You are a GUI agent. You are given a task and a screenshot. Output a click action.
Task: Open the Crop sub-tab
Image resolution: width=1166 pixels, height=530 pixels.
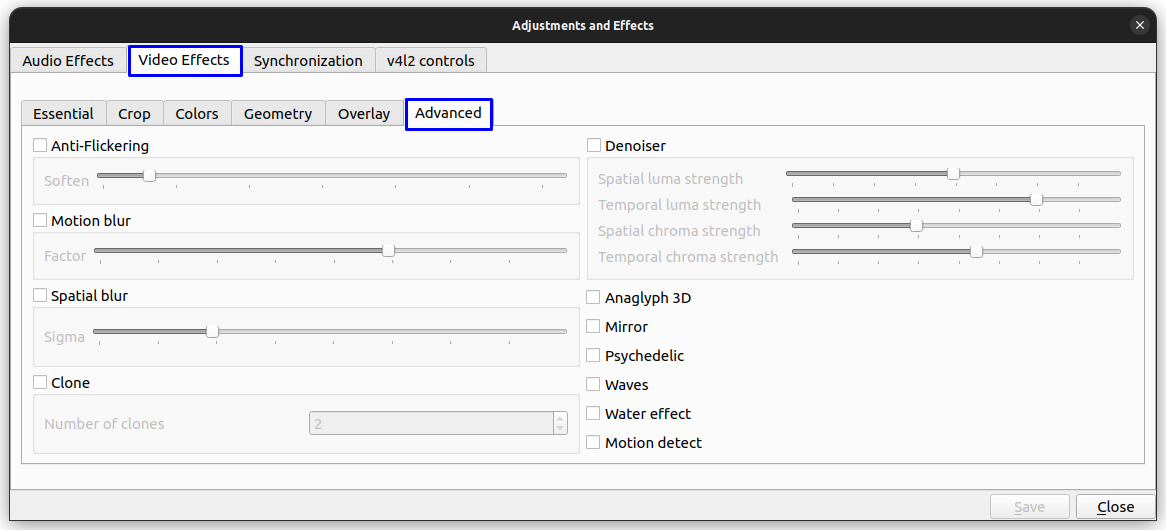[134, 114]
